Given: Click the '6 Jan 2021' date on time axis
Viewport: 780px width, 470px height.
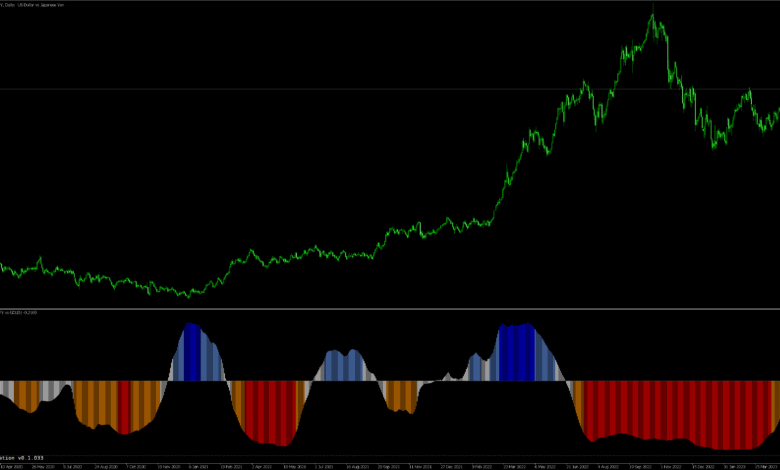Looking at the screenshot, I should tap(198, 467).
